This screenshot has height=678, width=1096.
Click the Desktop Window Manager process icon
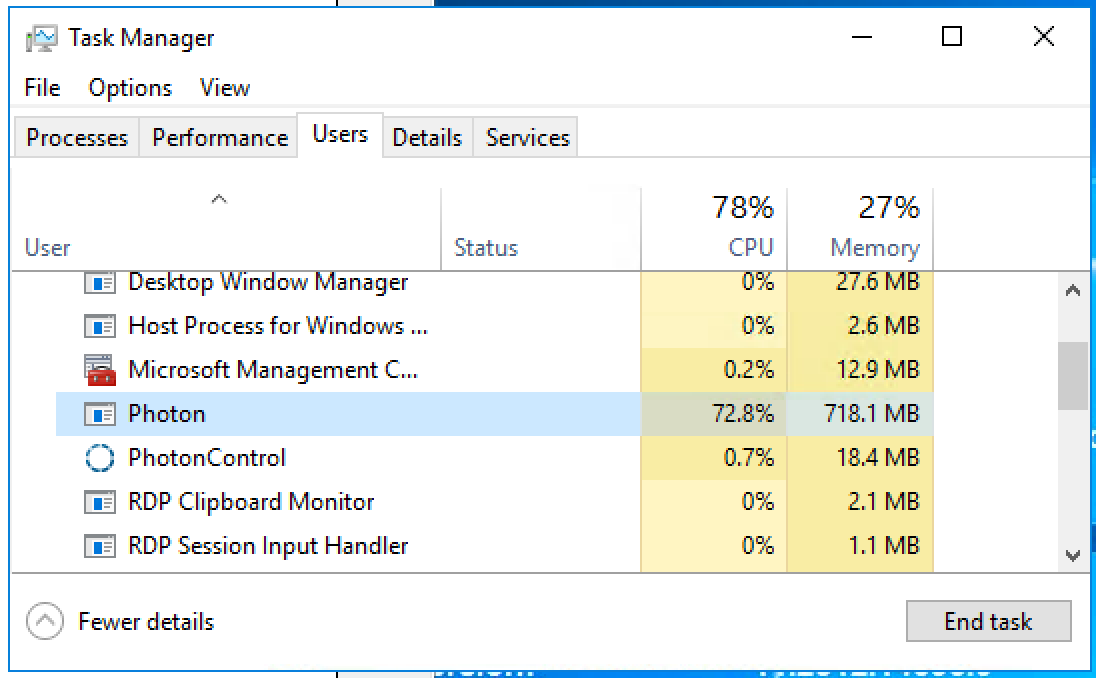coord(100,282)
